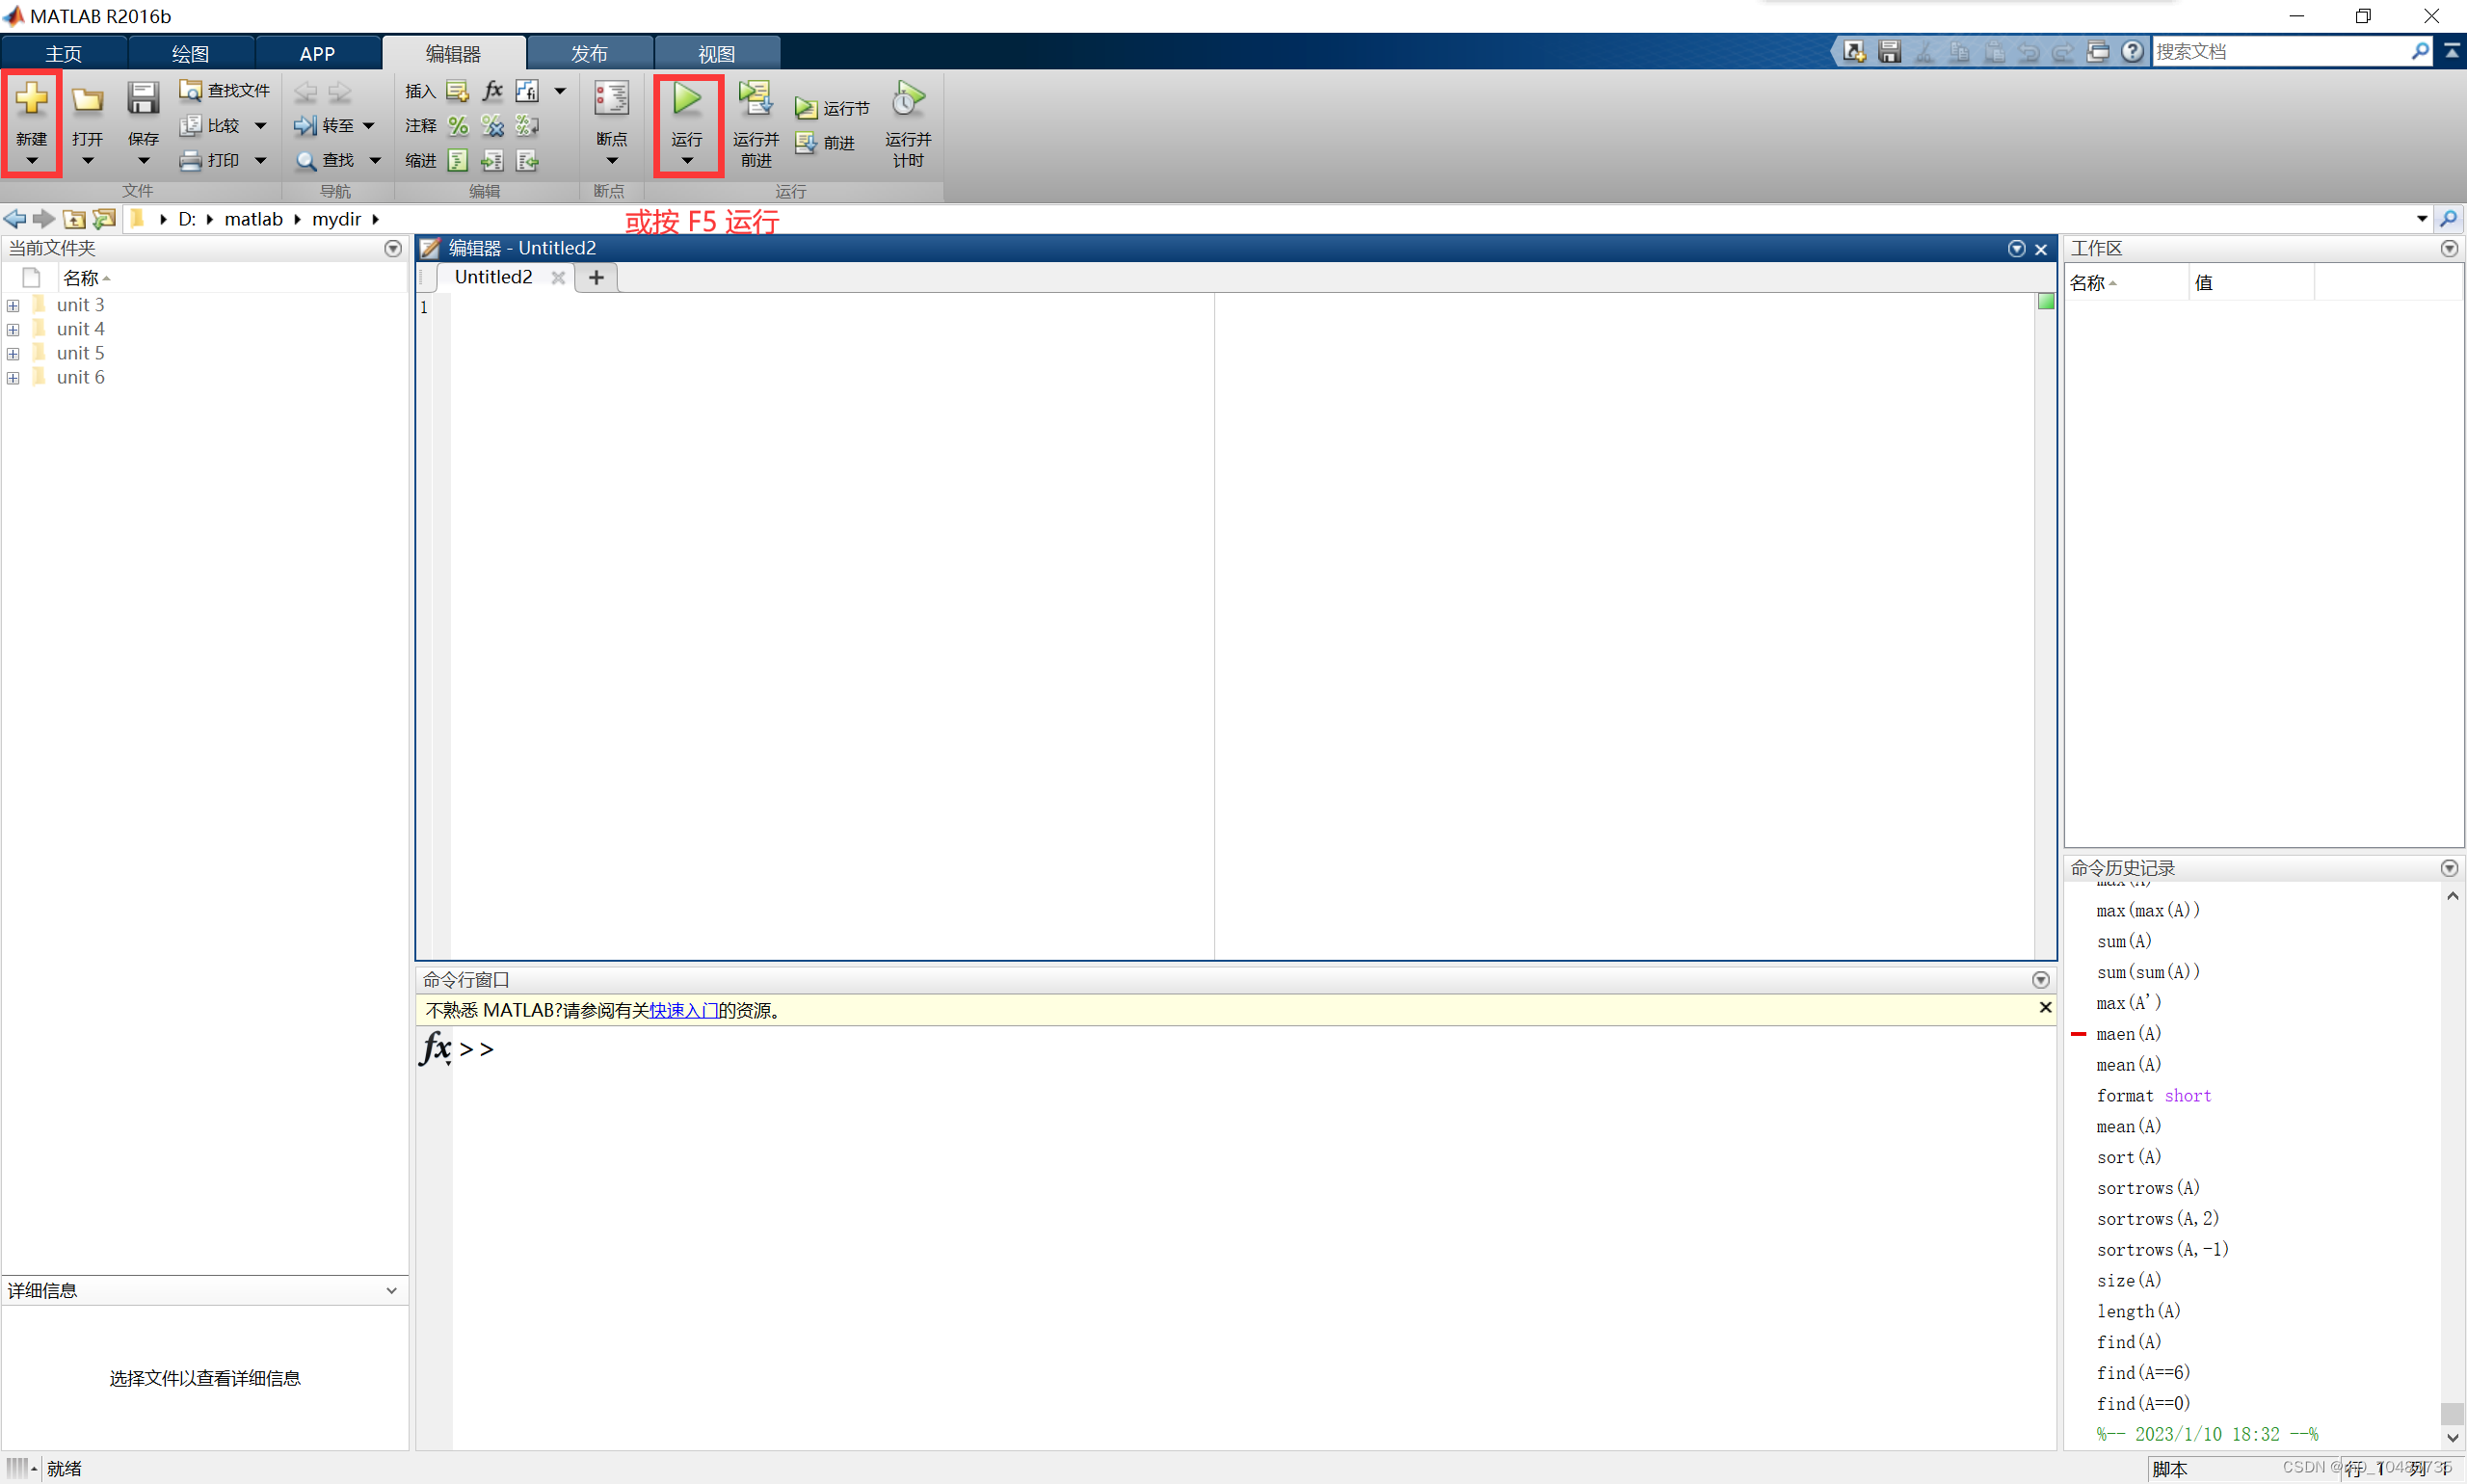Screen dimensions: 2467x1484
Task: Switch to the Home (主页) tab
Action: point(63,53)
